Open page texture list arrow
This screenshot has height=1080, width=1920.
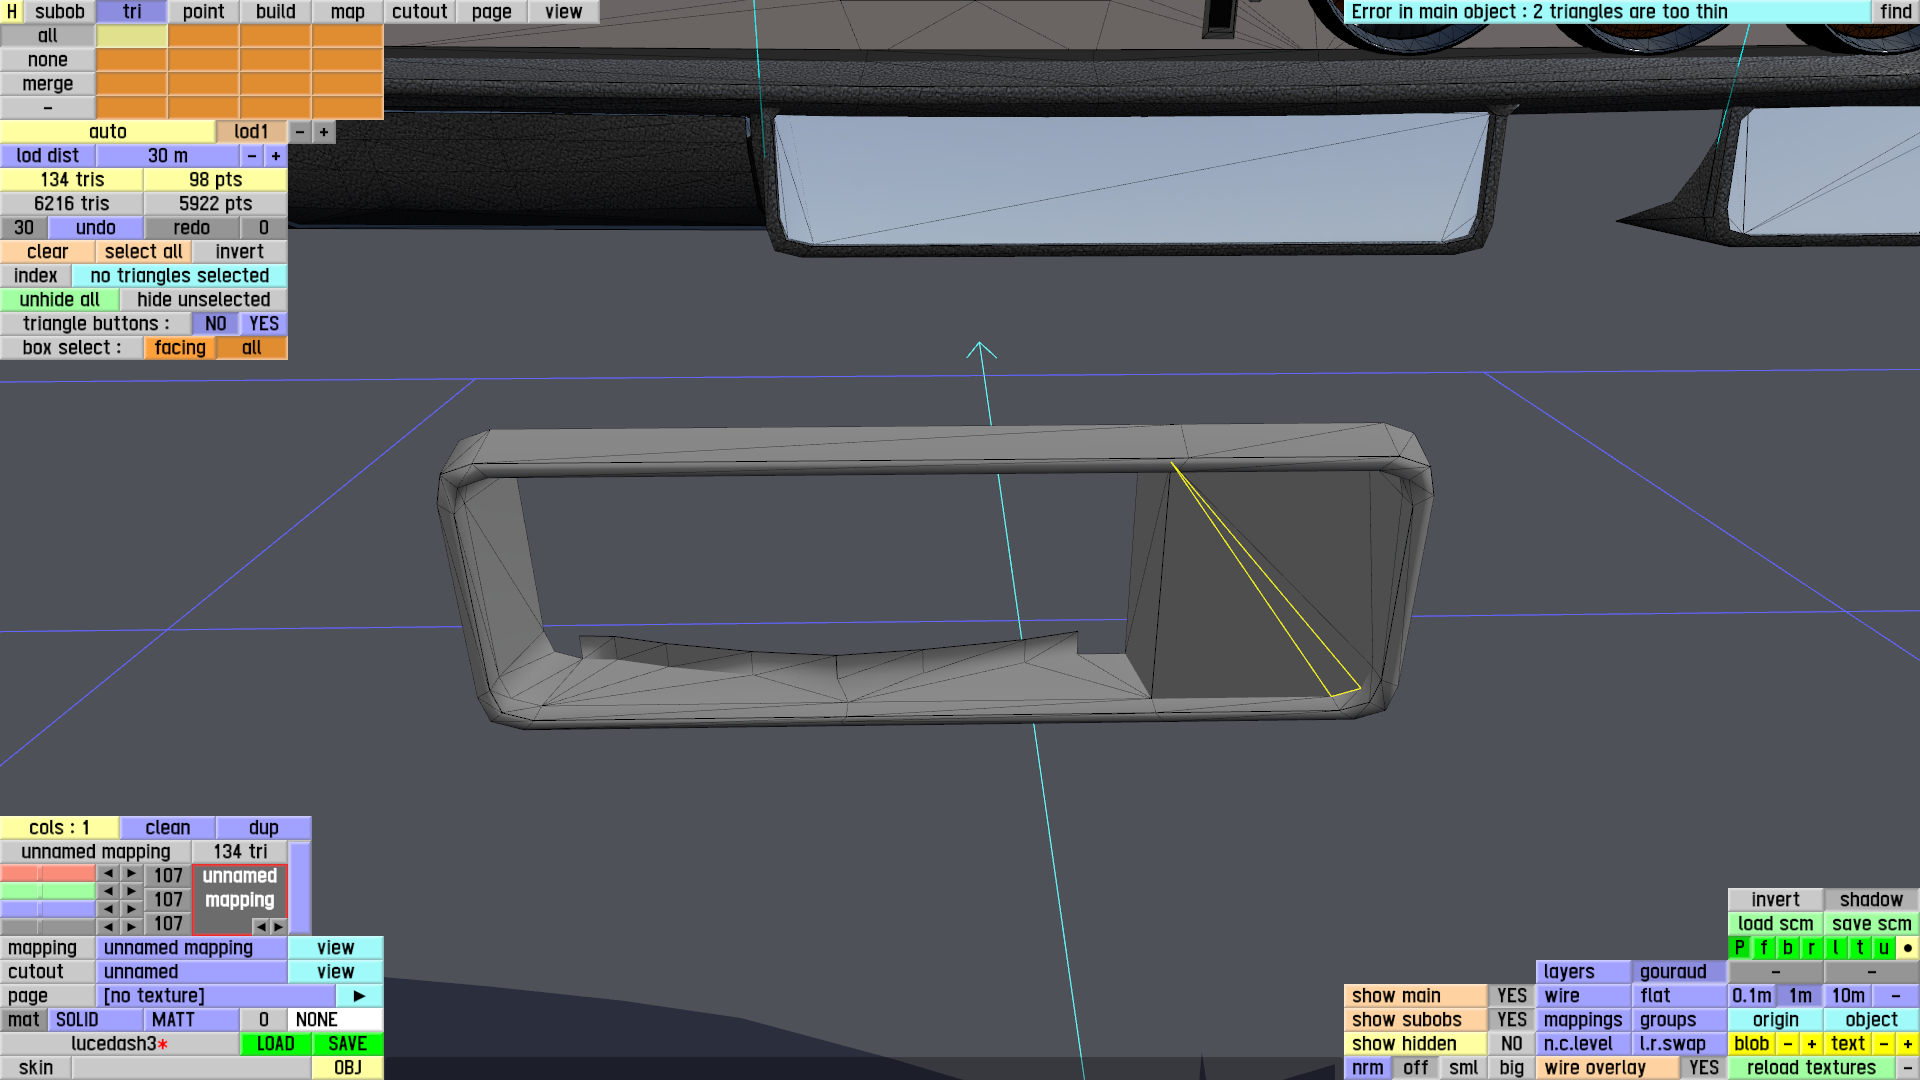pyautogui.click(x=359, y=995)
